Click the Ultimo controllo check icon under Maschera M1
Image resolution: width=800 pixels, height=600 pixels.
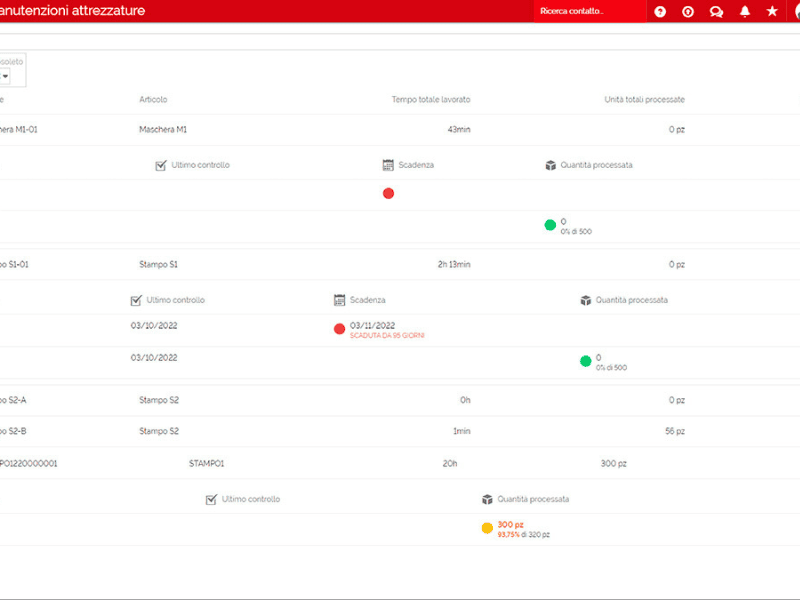tap(161, 165)
